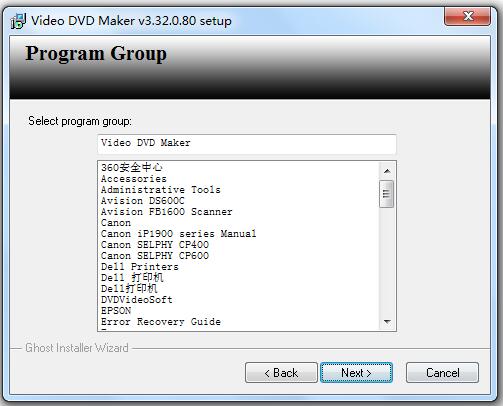Select Dell Printers group
Image resolution: width=503 pixels, height=406 pixels.
click(140, 267)
